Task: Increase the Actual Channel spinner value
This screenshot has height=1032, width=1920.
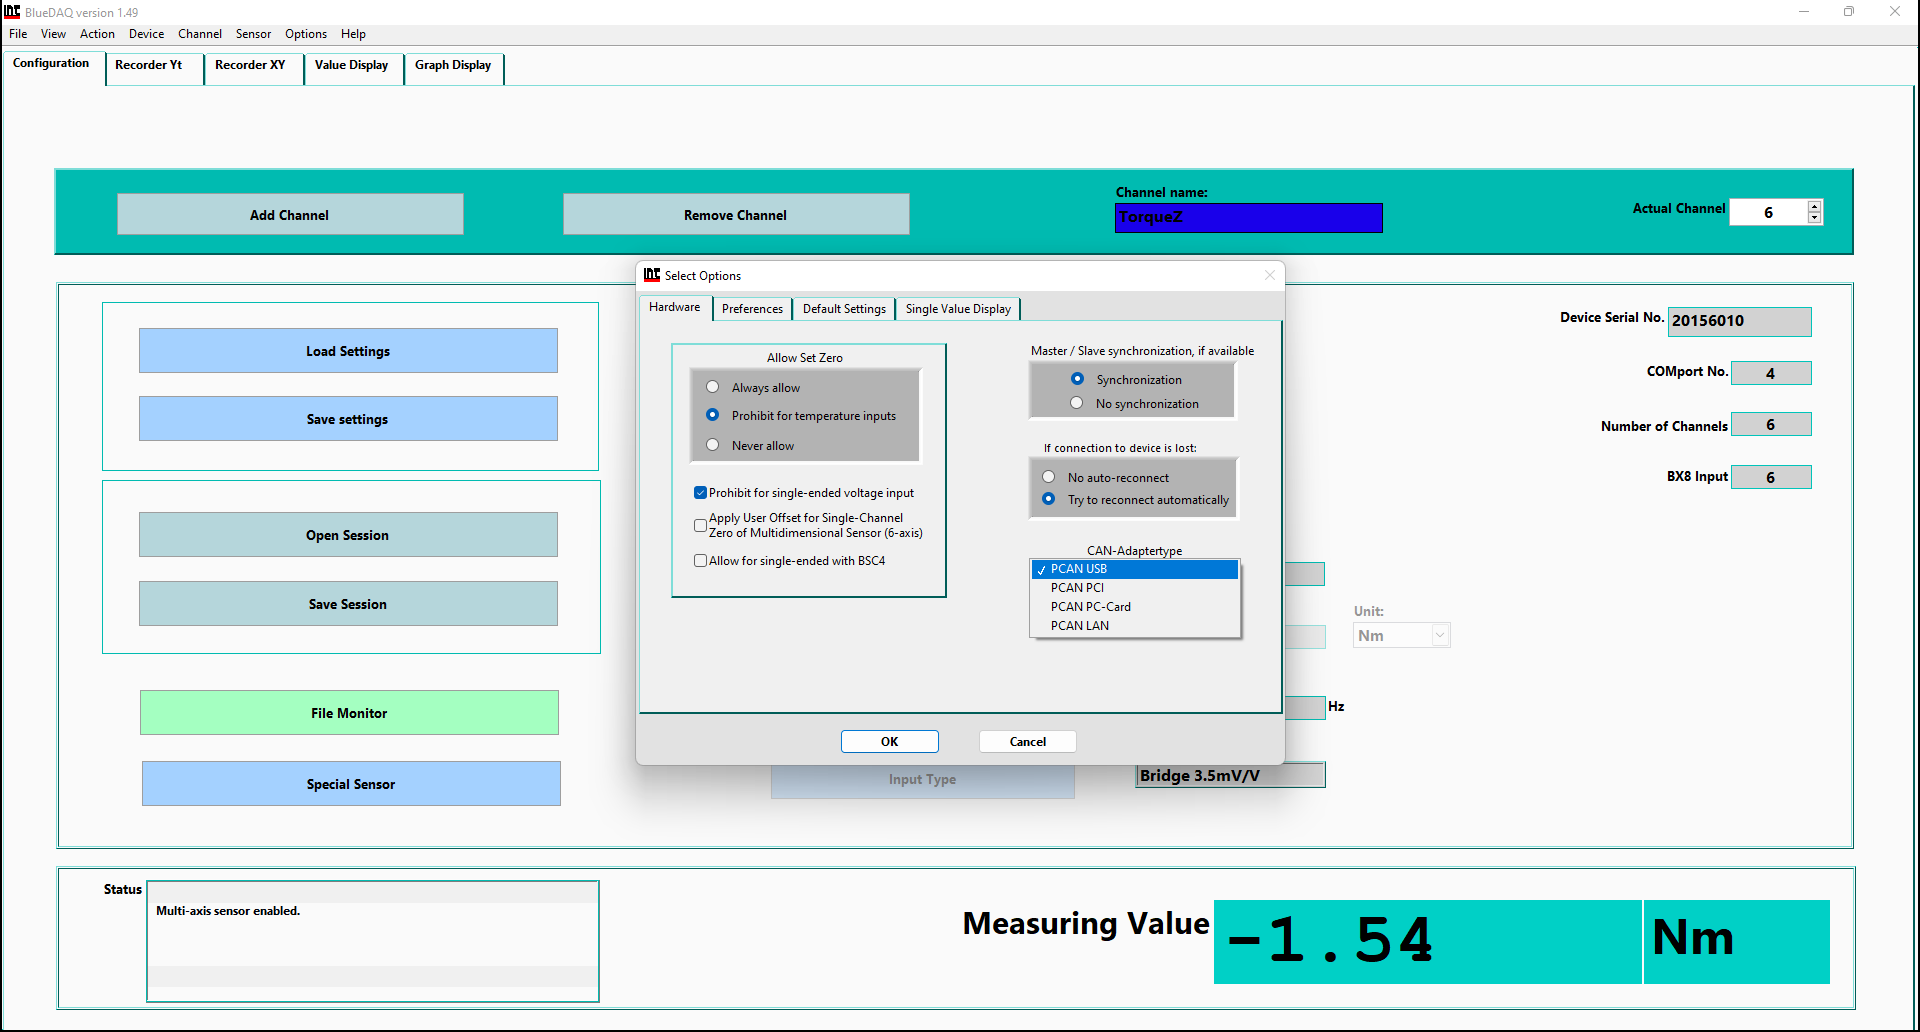Action: click(1814, 206)
